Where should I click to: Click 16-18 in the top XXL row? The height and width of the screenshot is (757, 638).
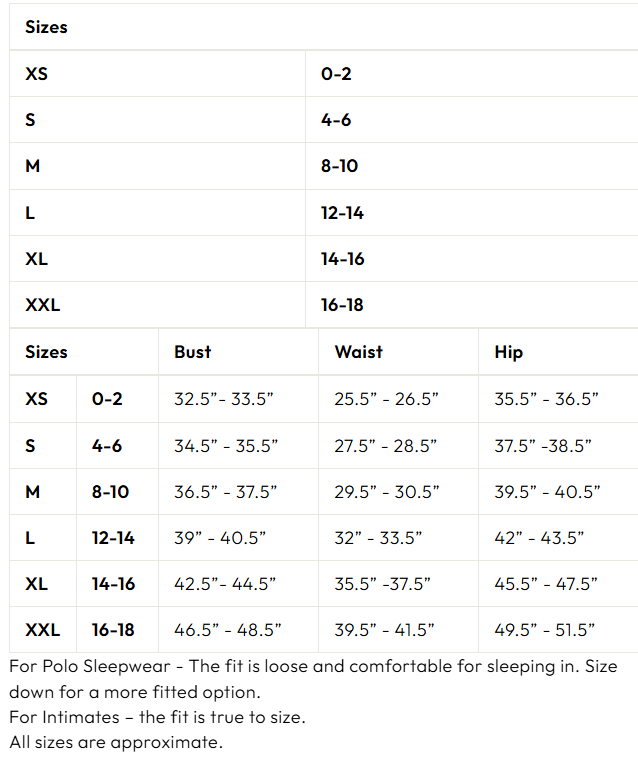pos(342,305)
